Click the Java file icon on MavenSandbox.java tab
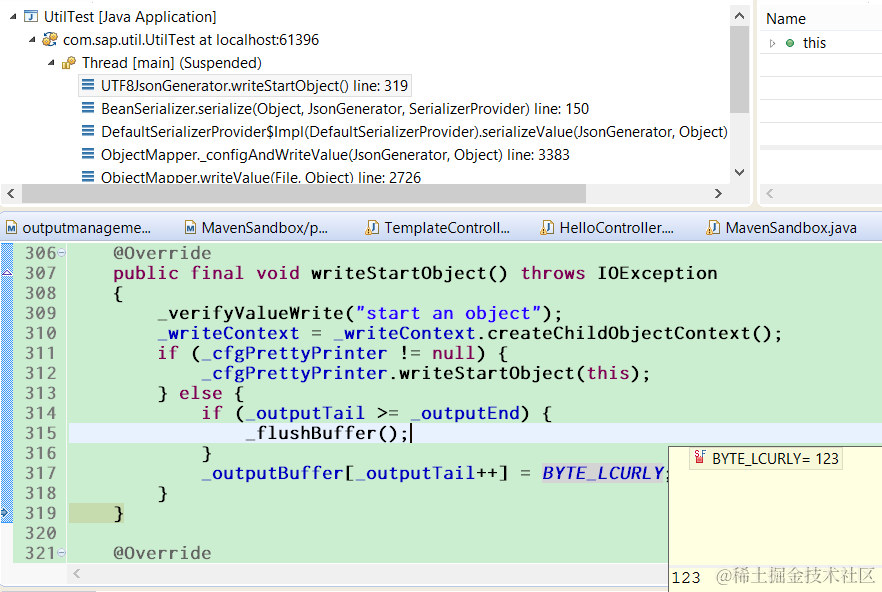Viewport: 882px width, 592px height. (x=713, y=228)
